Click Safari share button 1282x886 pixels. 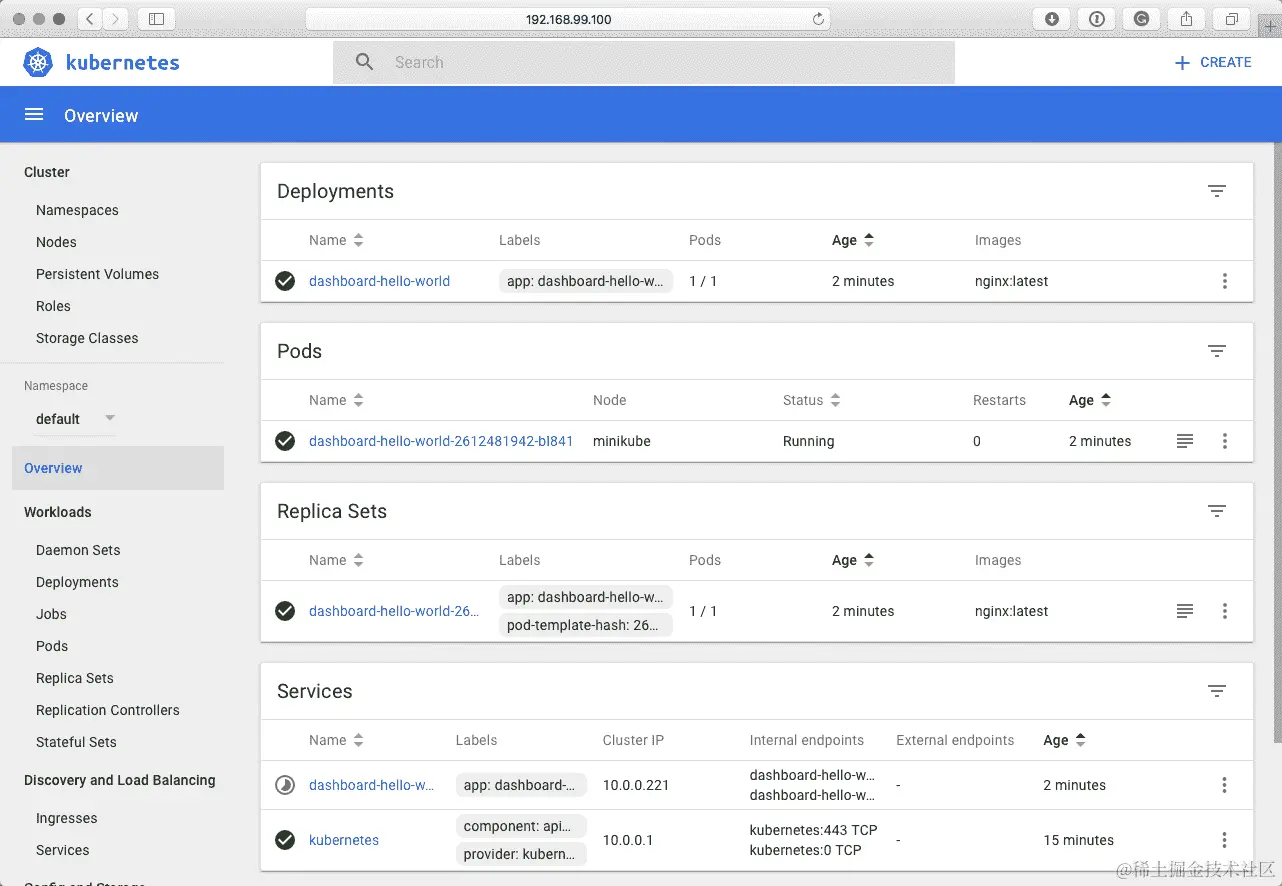pyautogui.click(x=1187, y=19)
